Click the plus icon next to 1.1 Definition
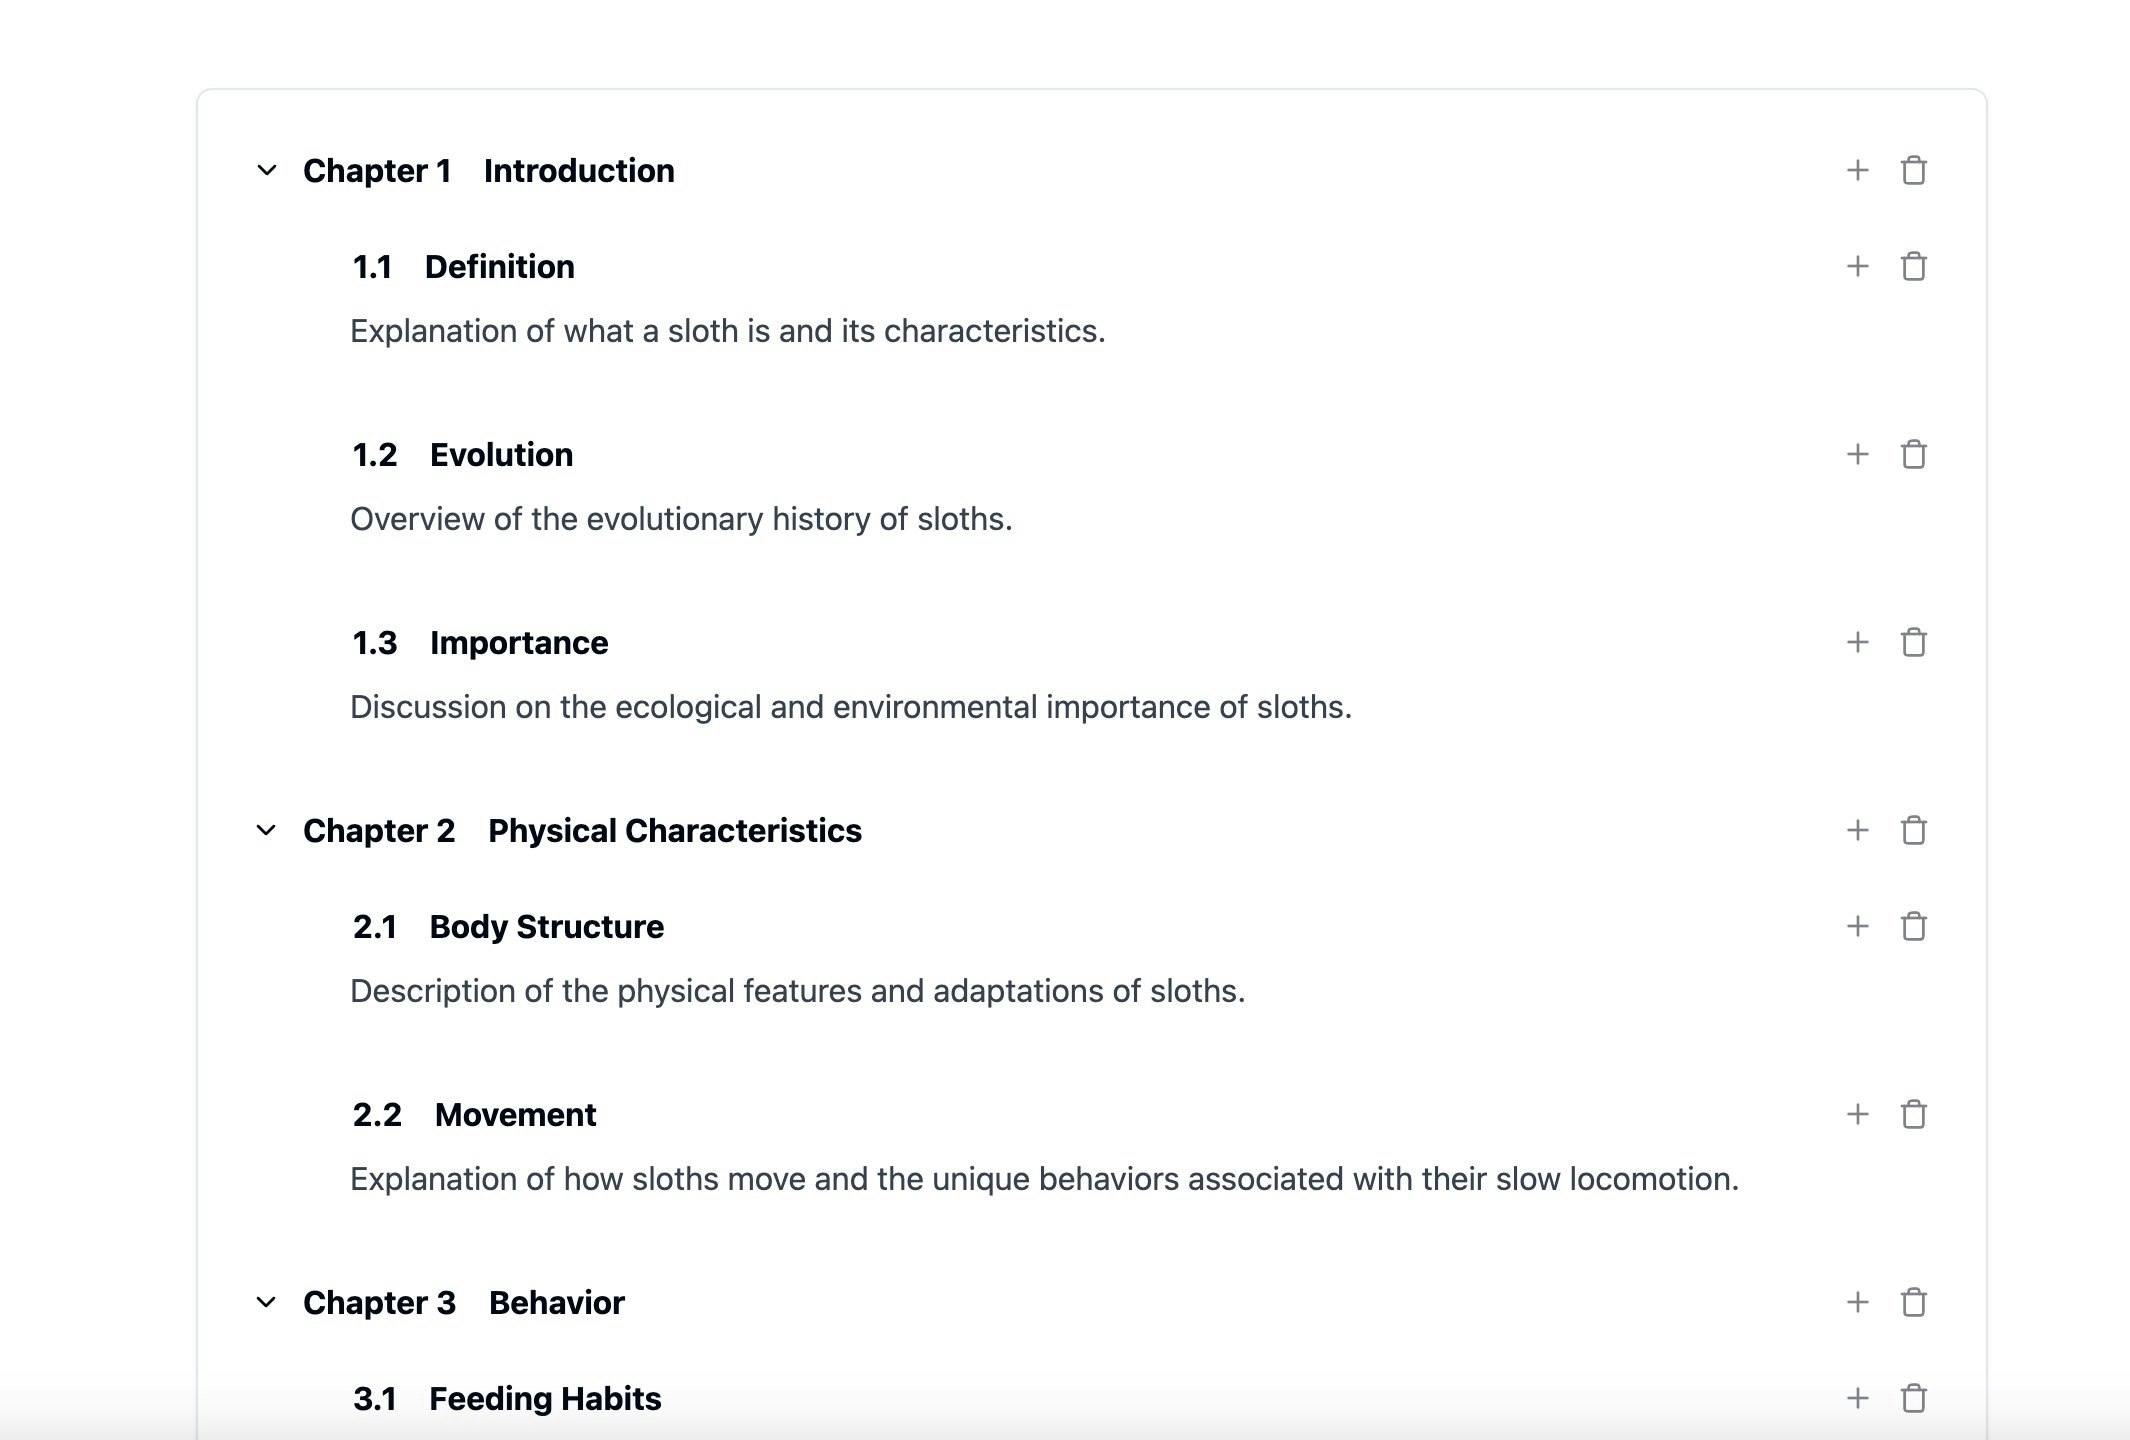This screenshot has width=2130, height=1440. click(x=1857, y=266)
